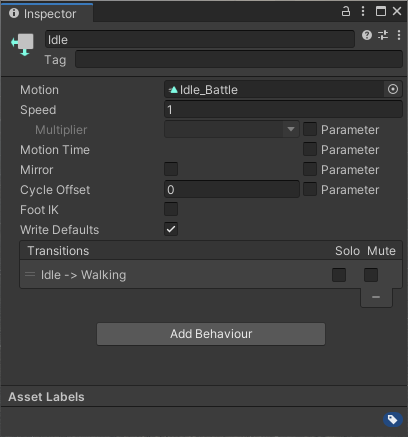Click the Idle_Battle animation clip icon
Image resolution: width=408 pixels, height=437 pixels.
pyautogui.click(x=173, y=90)
